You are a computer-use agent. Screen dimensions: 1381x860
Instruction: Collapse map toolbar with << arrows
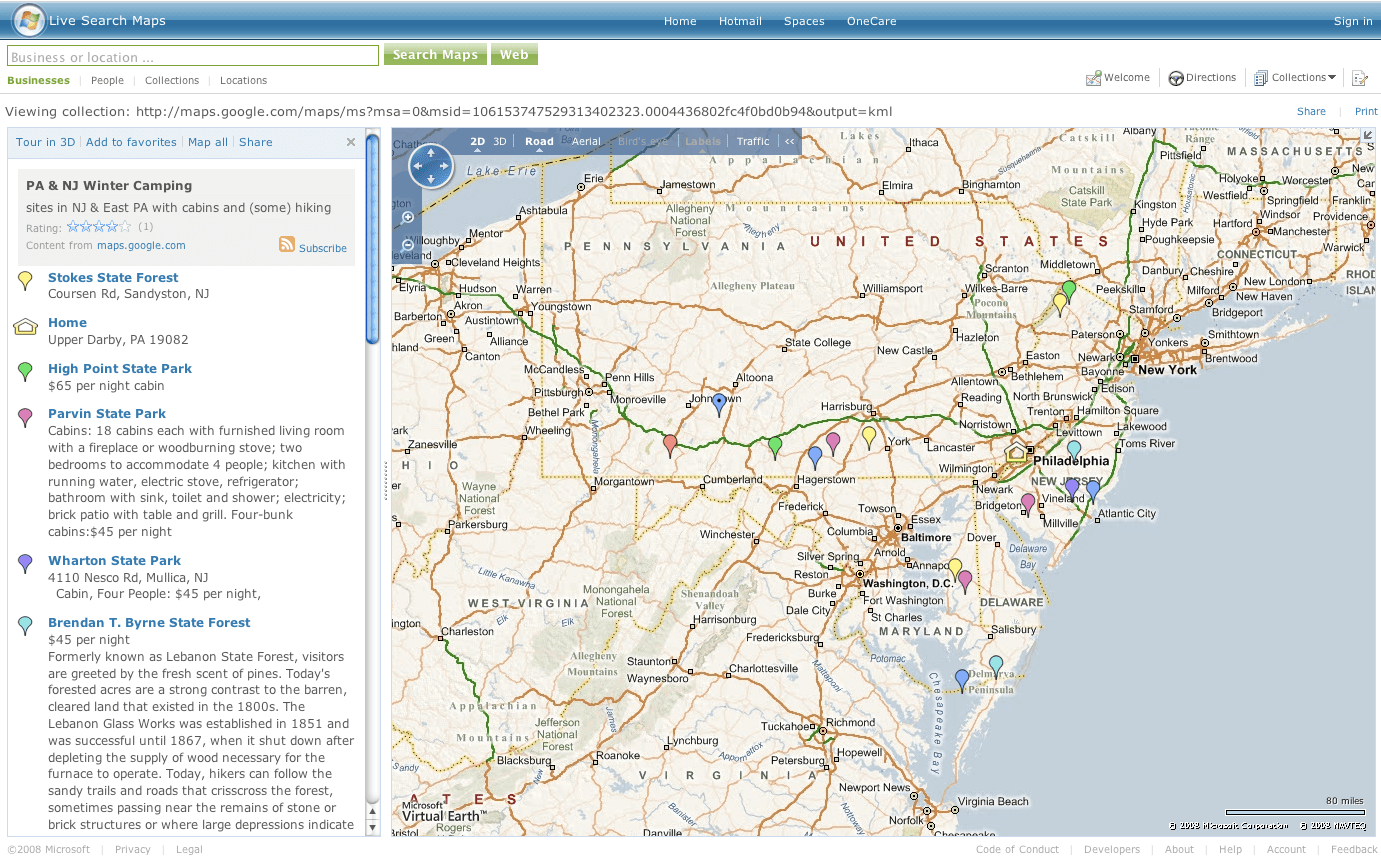pyautogui.click(x=790, y=141)
